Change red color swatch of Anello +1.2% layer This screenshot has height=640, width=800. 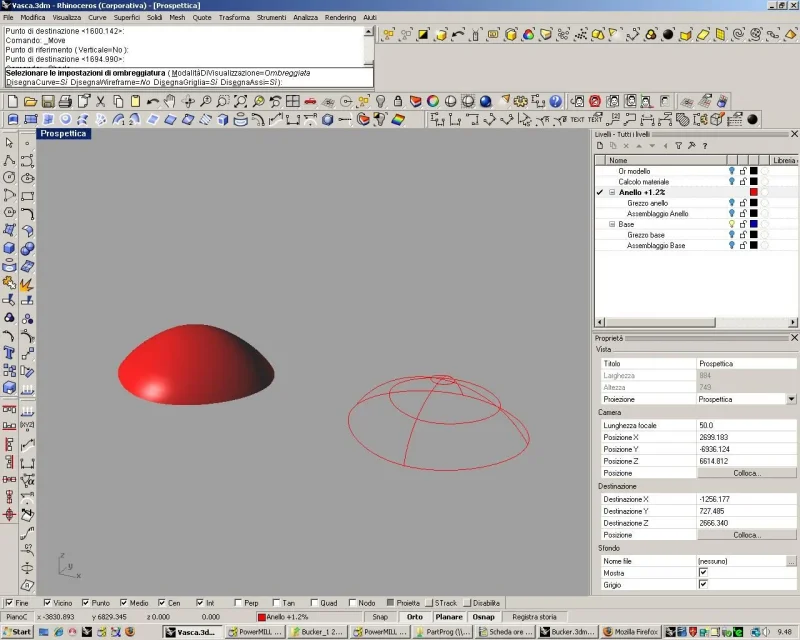(x=754, y=192)
